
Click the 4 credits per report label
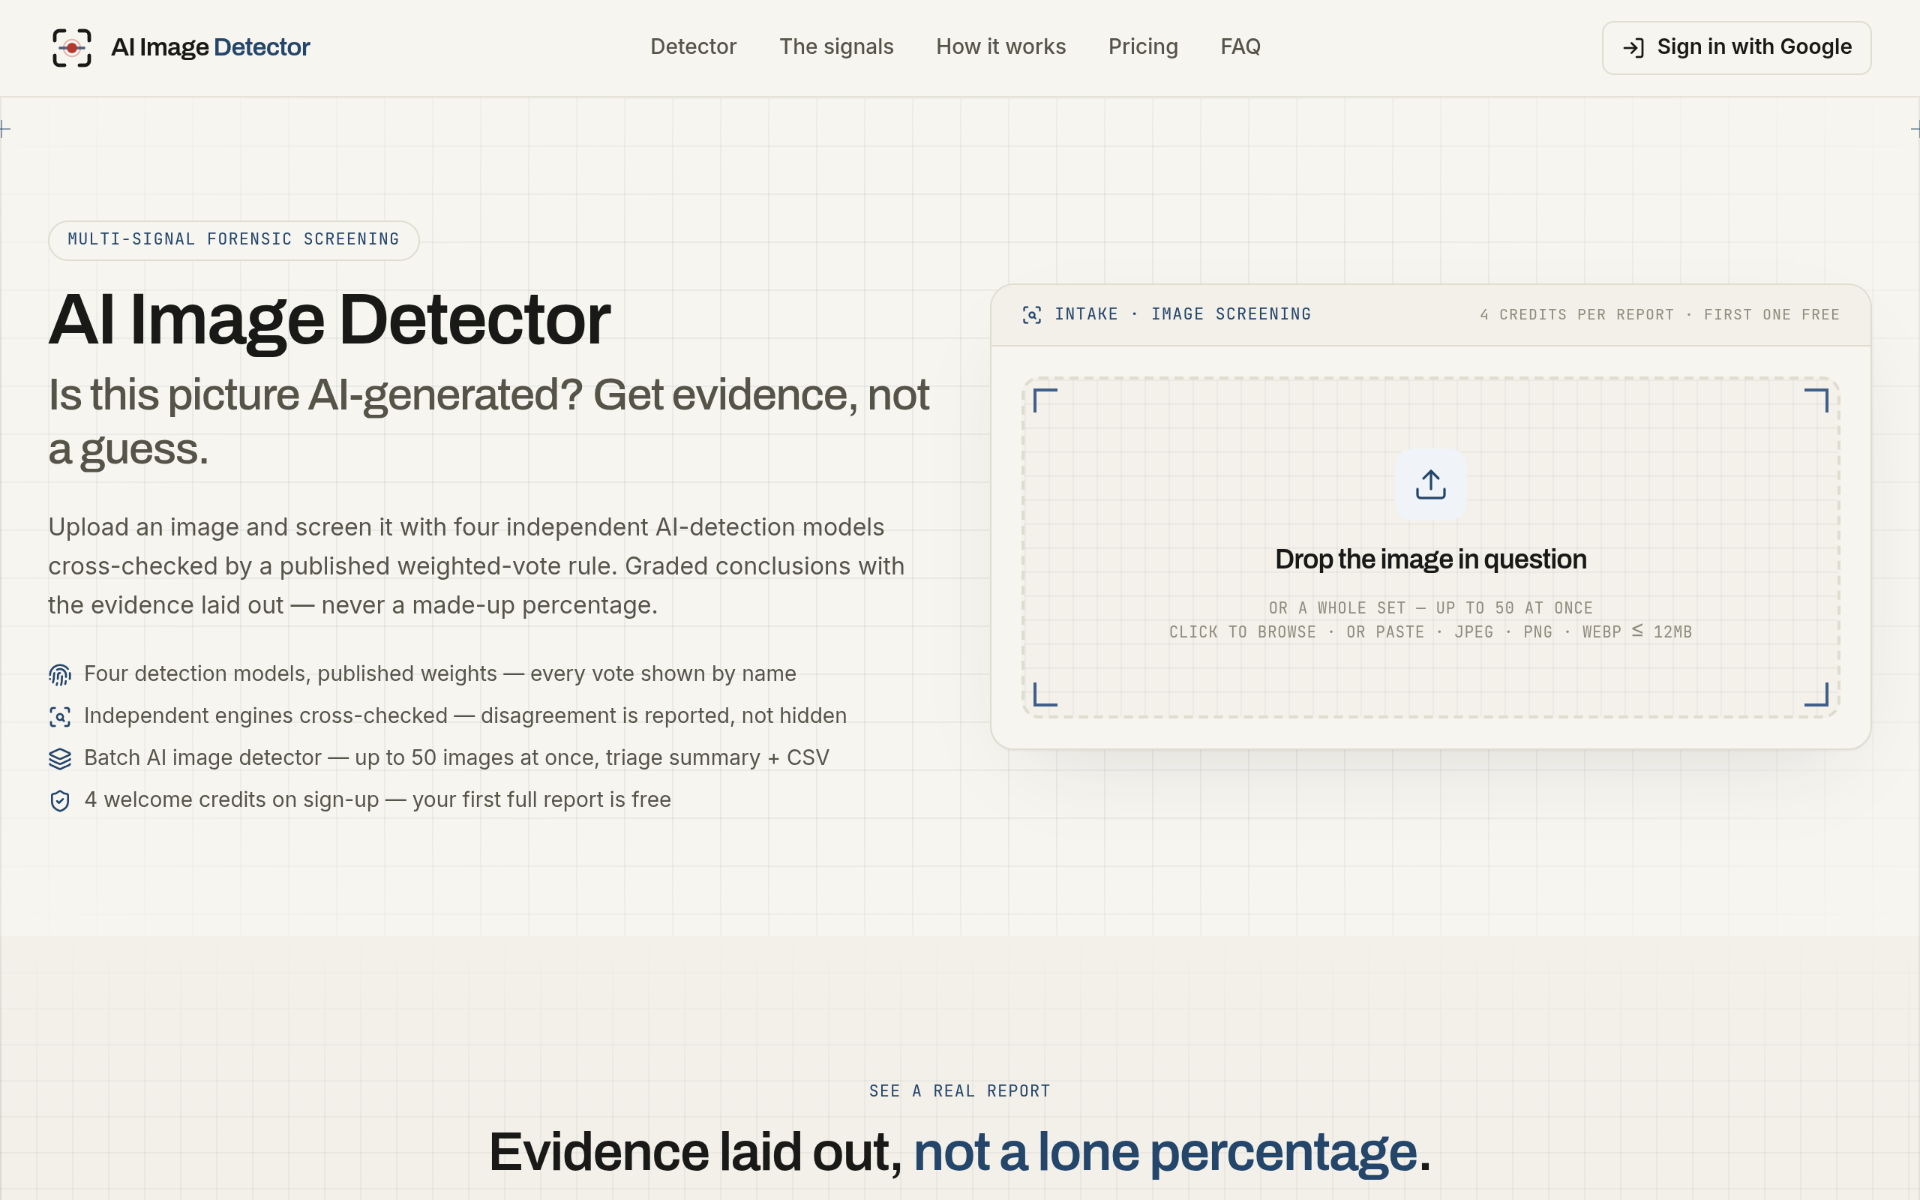[1577, 315]
